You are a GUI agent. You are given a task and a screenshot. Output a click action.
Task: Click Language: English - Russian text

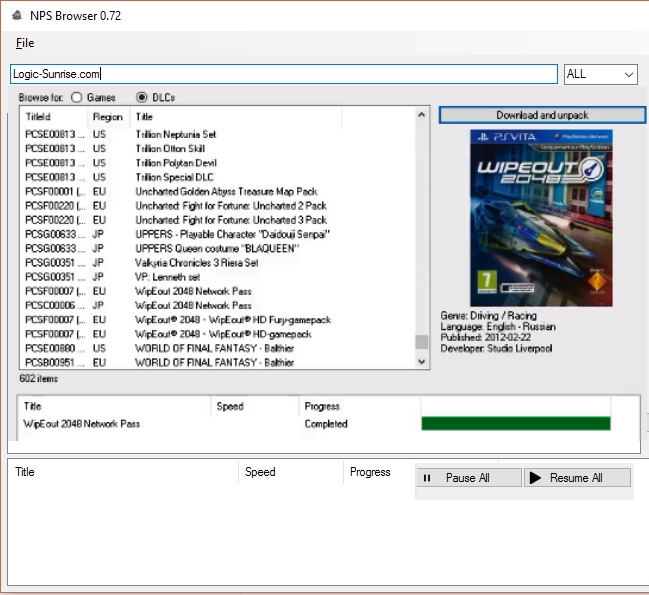tap(498, 326)
